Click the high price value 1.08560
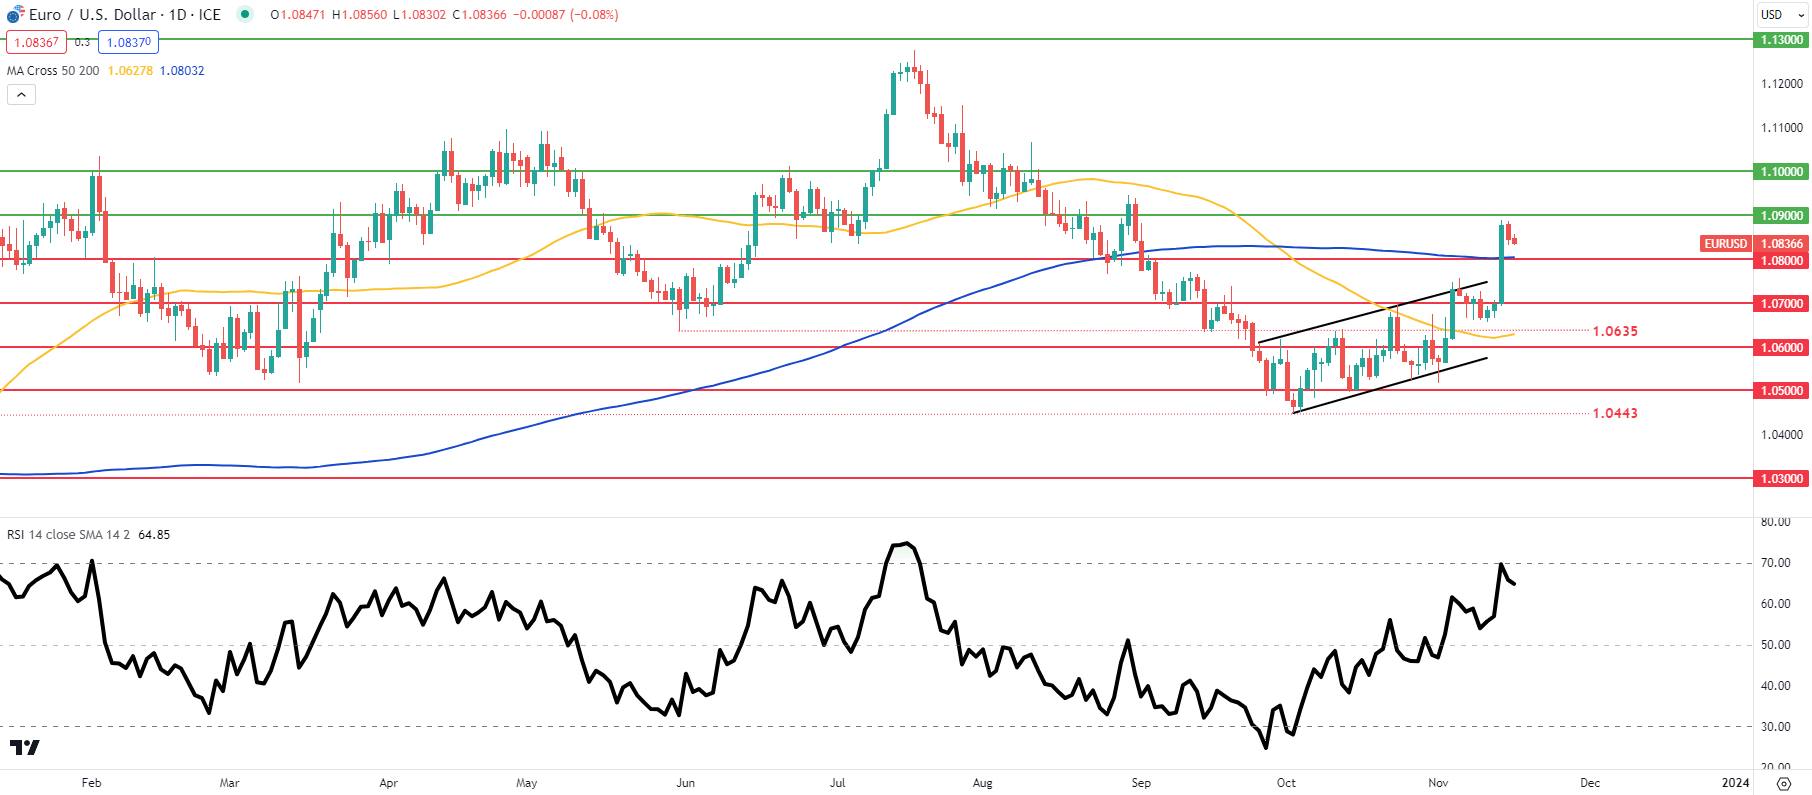 point(364,15)
